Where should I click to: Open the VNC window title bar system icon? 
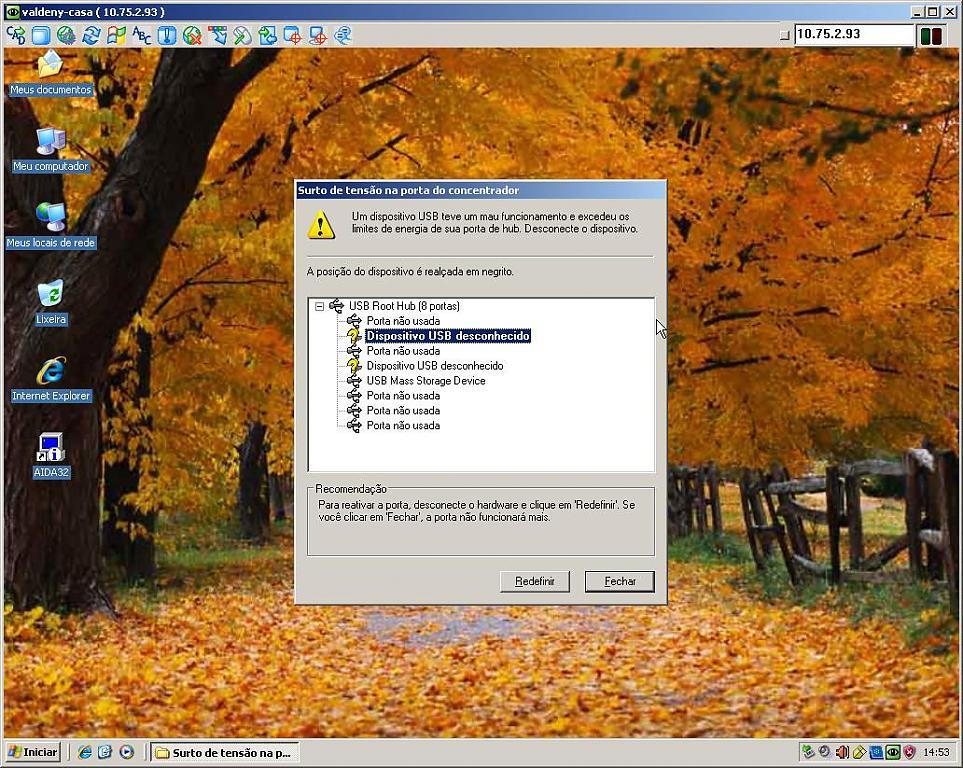point(12,12)
